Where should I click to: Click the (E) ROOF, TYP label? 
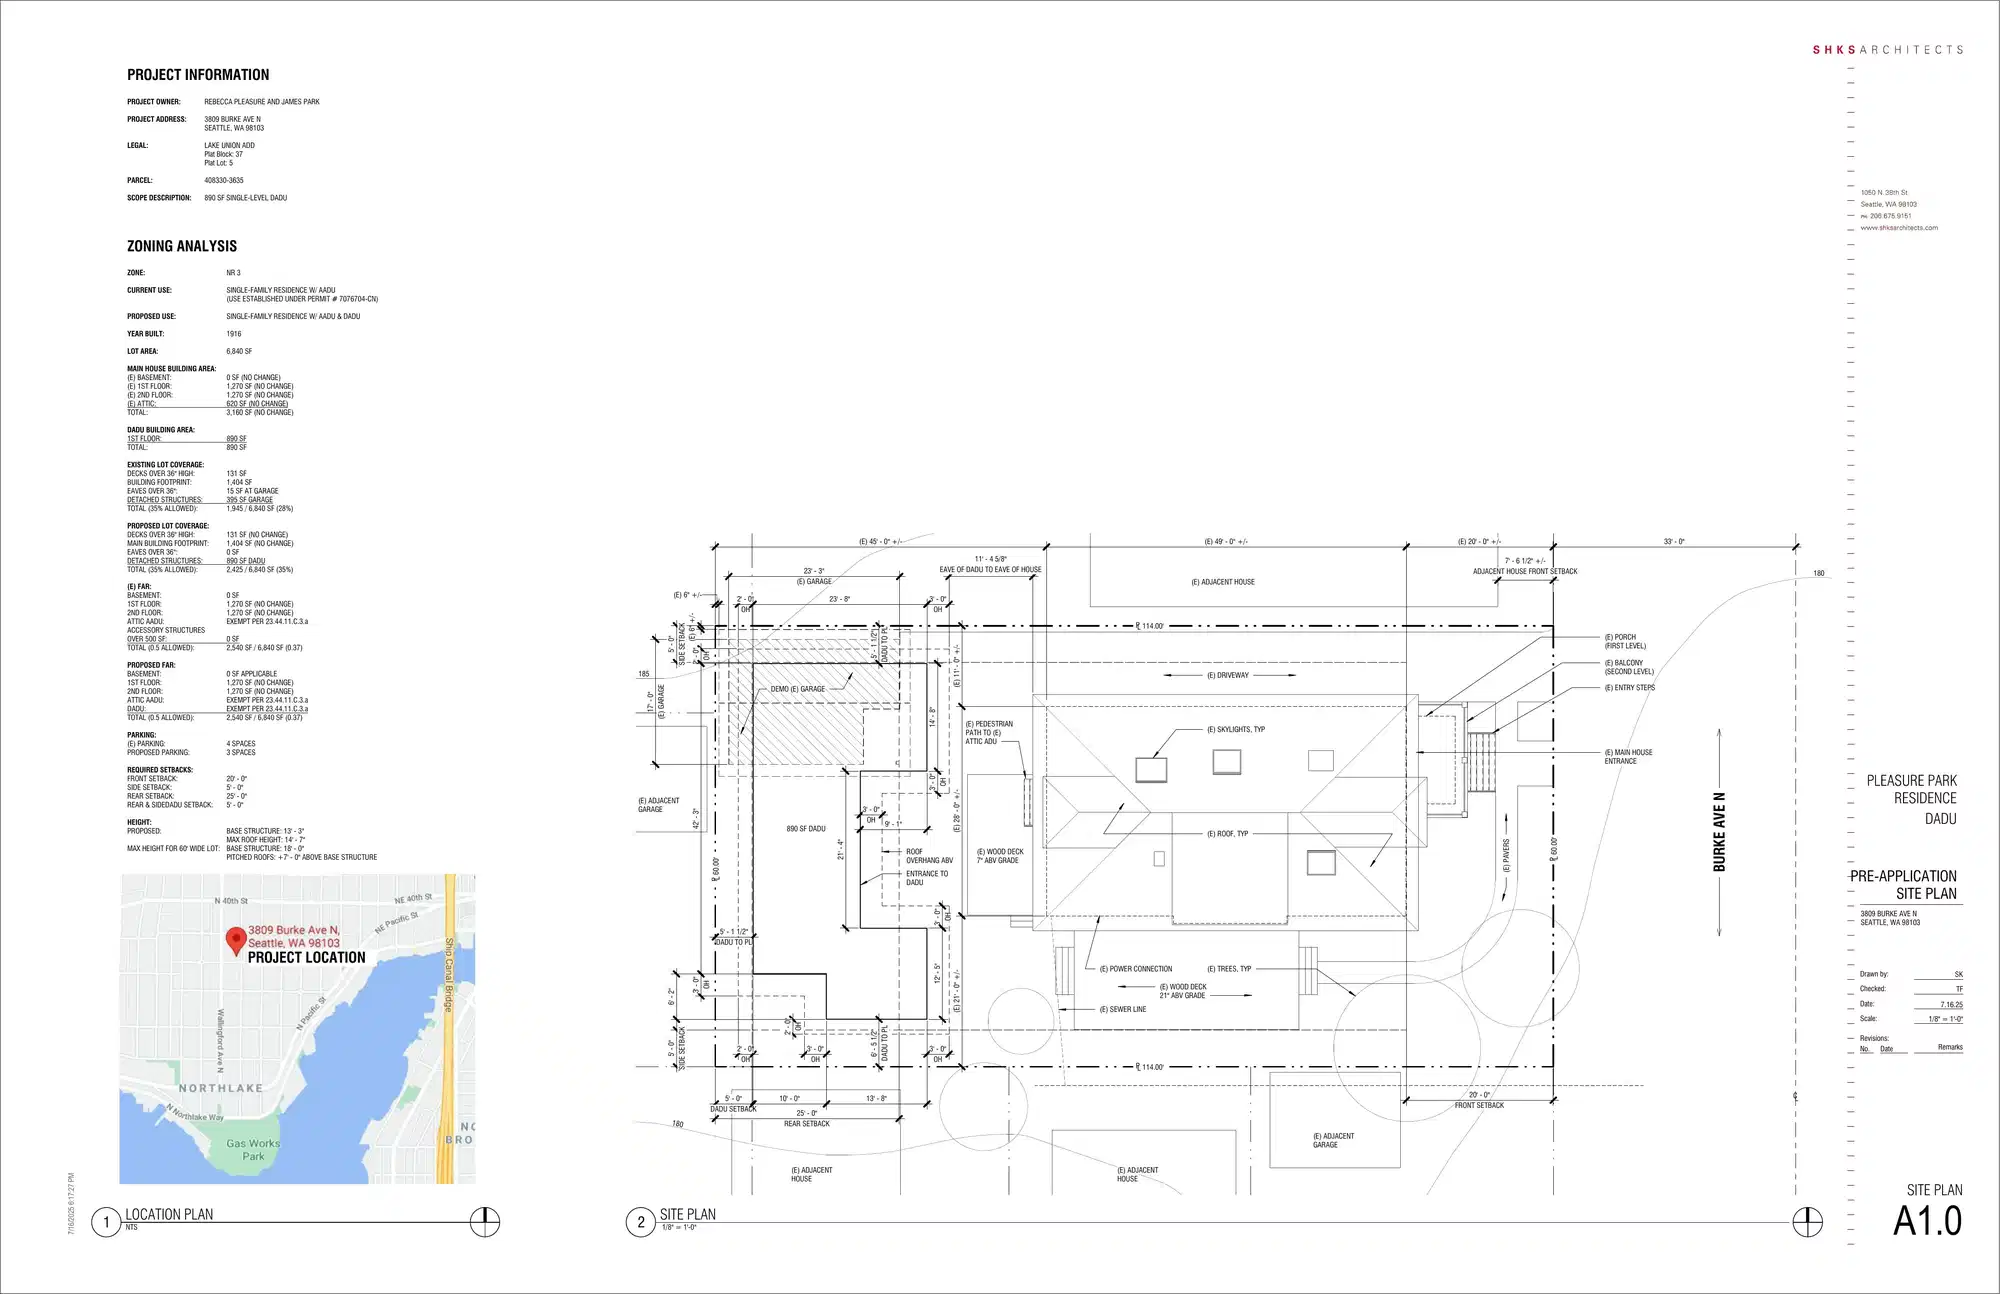(x=1227, y=833)
